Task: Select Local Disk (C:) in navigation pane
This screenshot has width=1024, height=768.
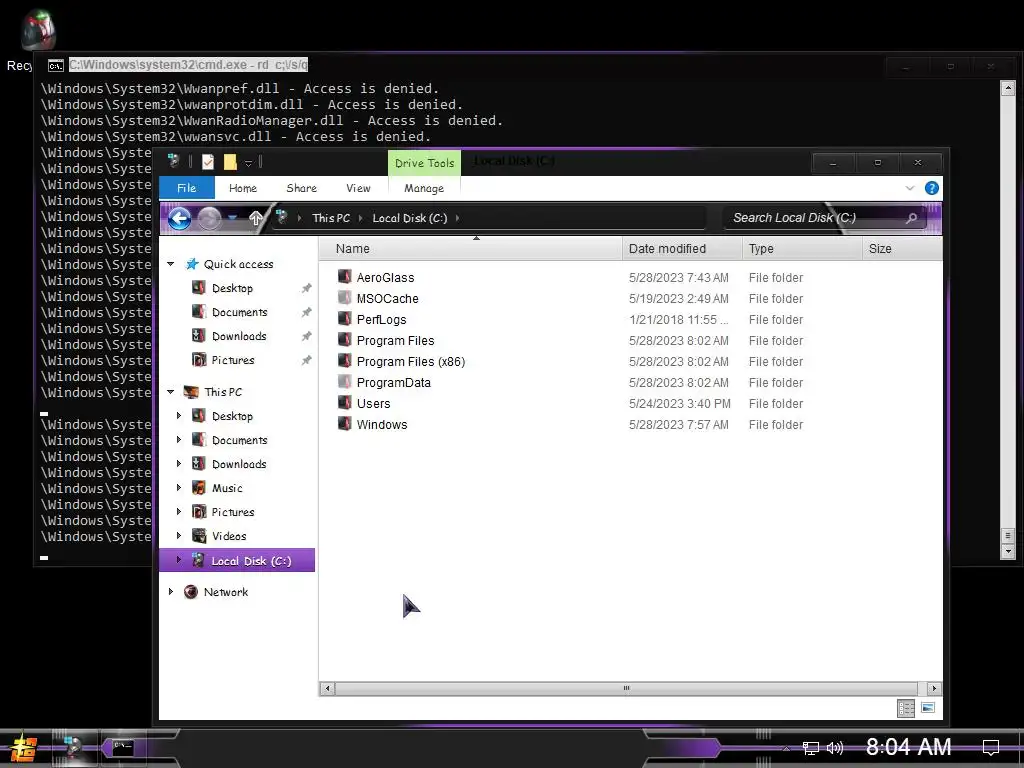Action: coord(237,560)
